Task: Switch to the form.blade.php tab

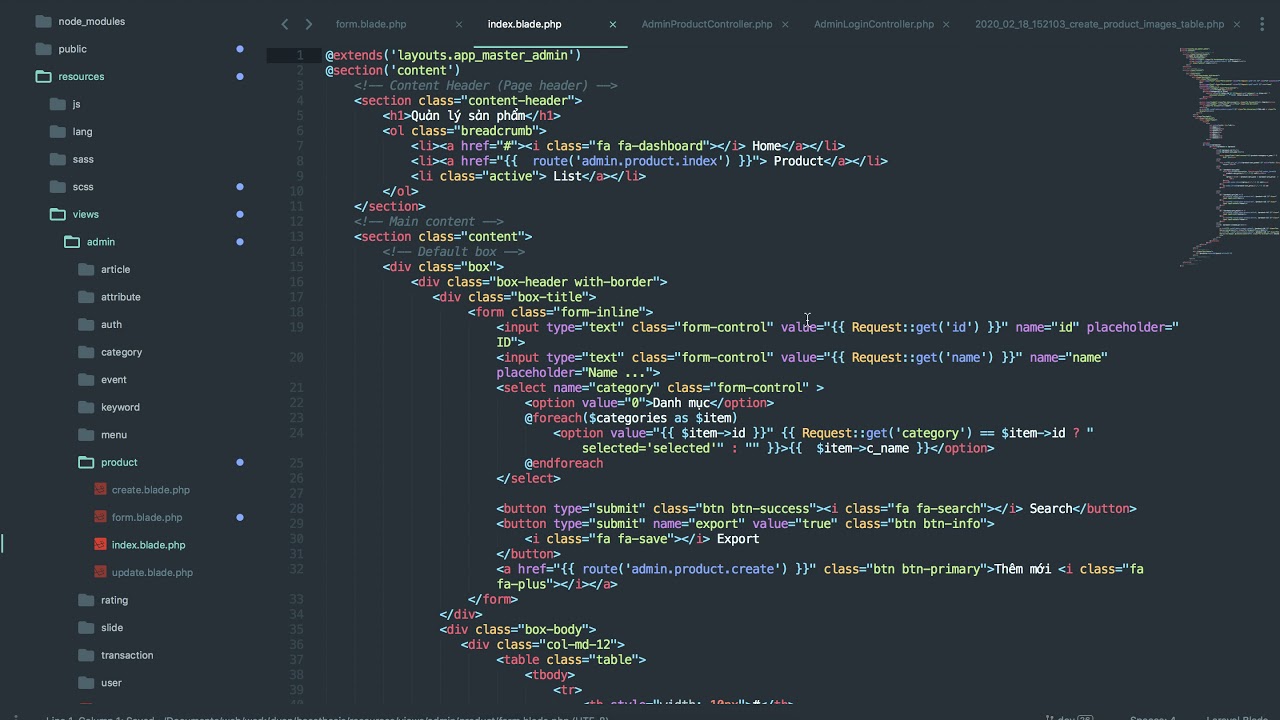Action: pyautogui.click(x=371, y=24)
